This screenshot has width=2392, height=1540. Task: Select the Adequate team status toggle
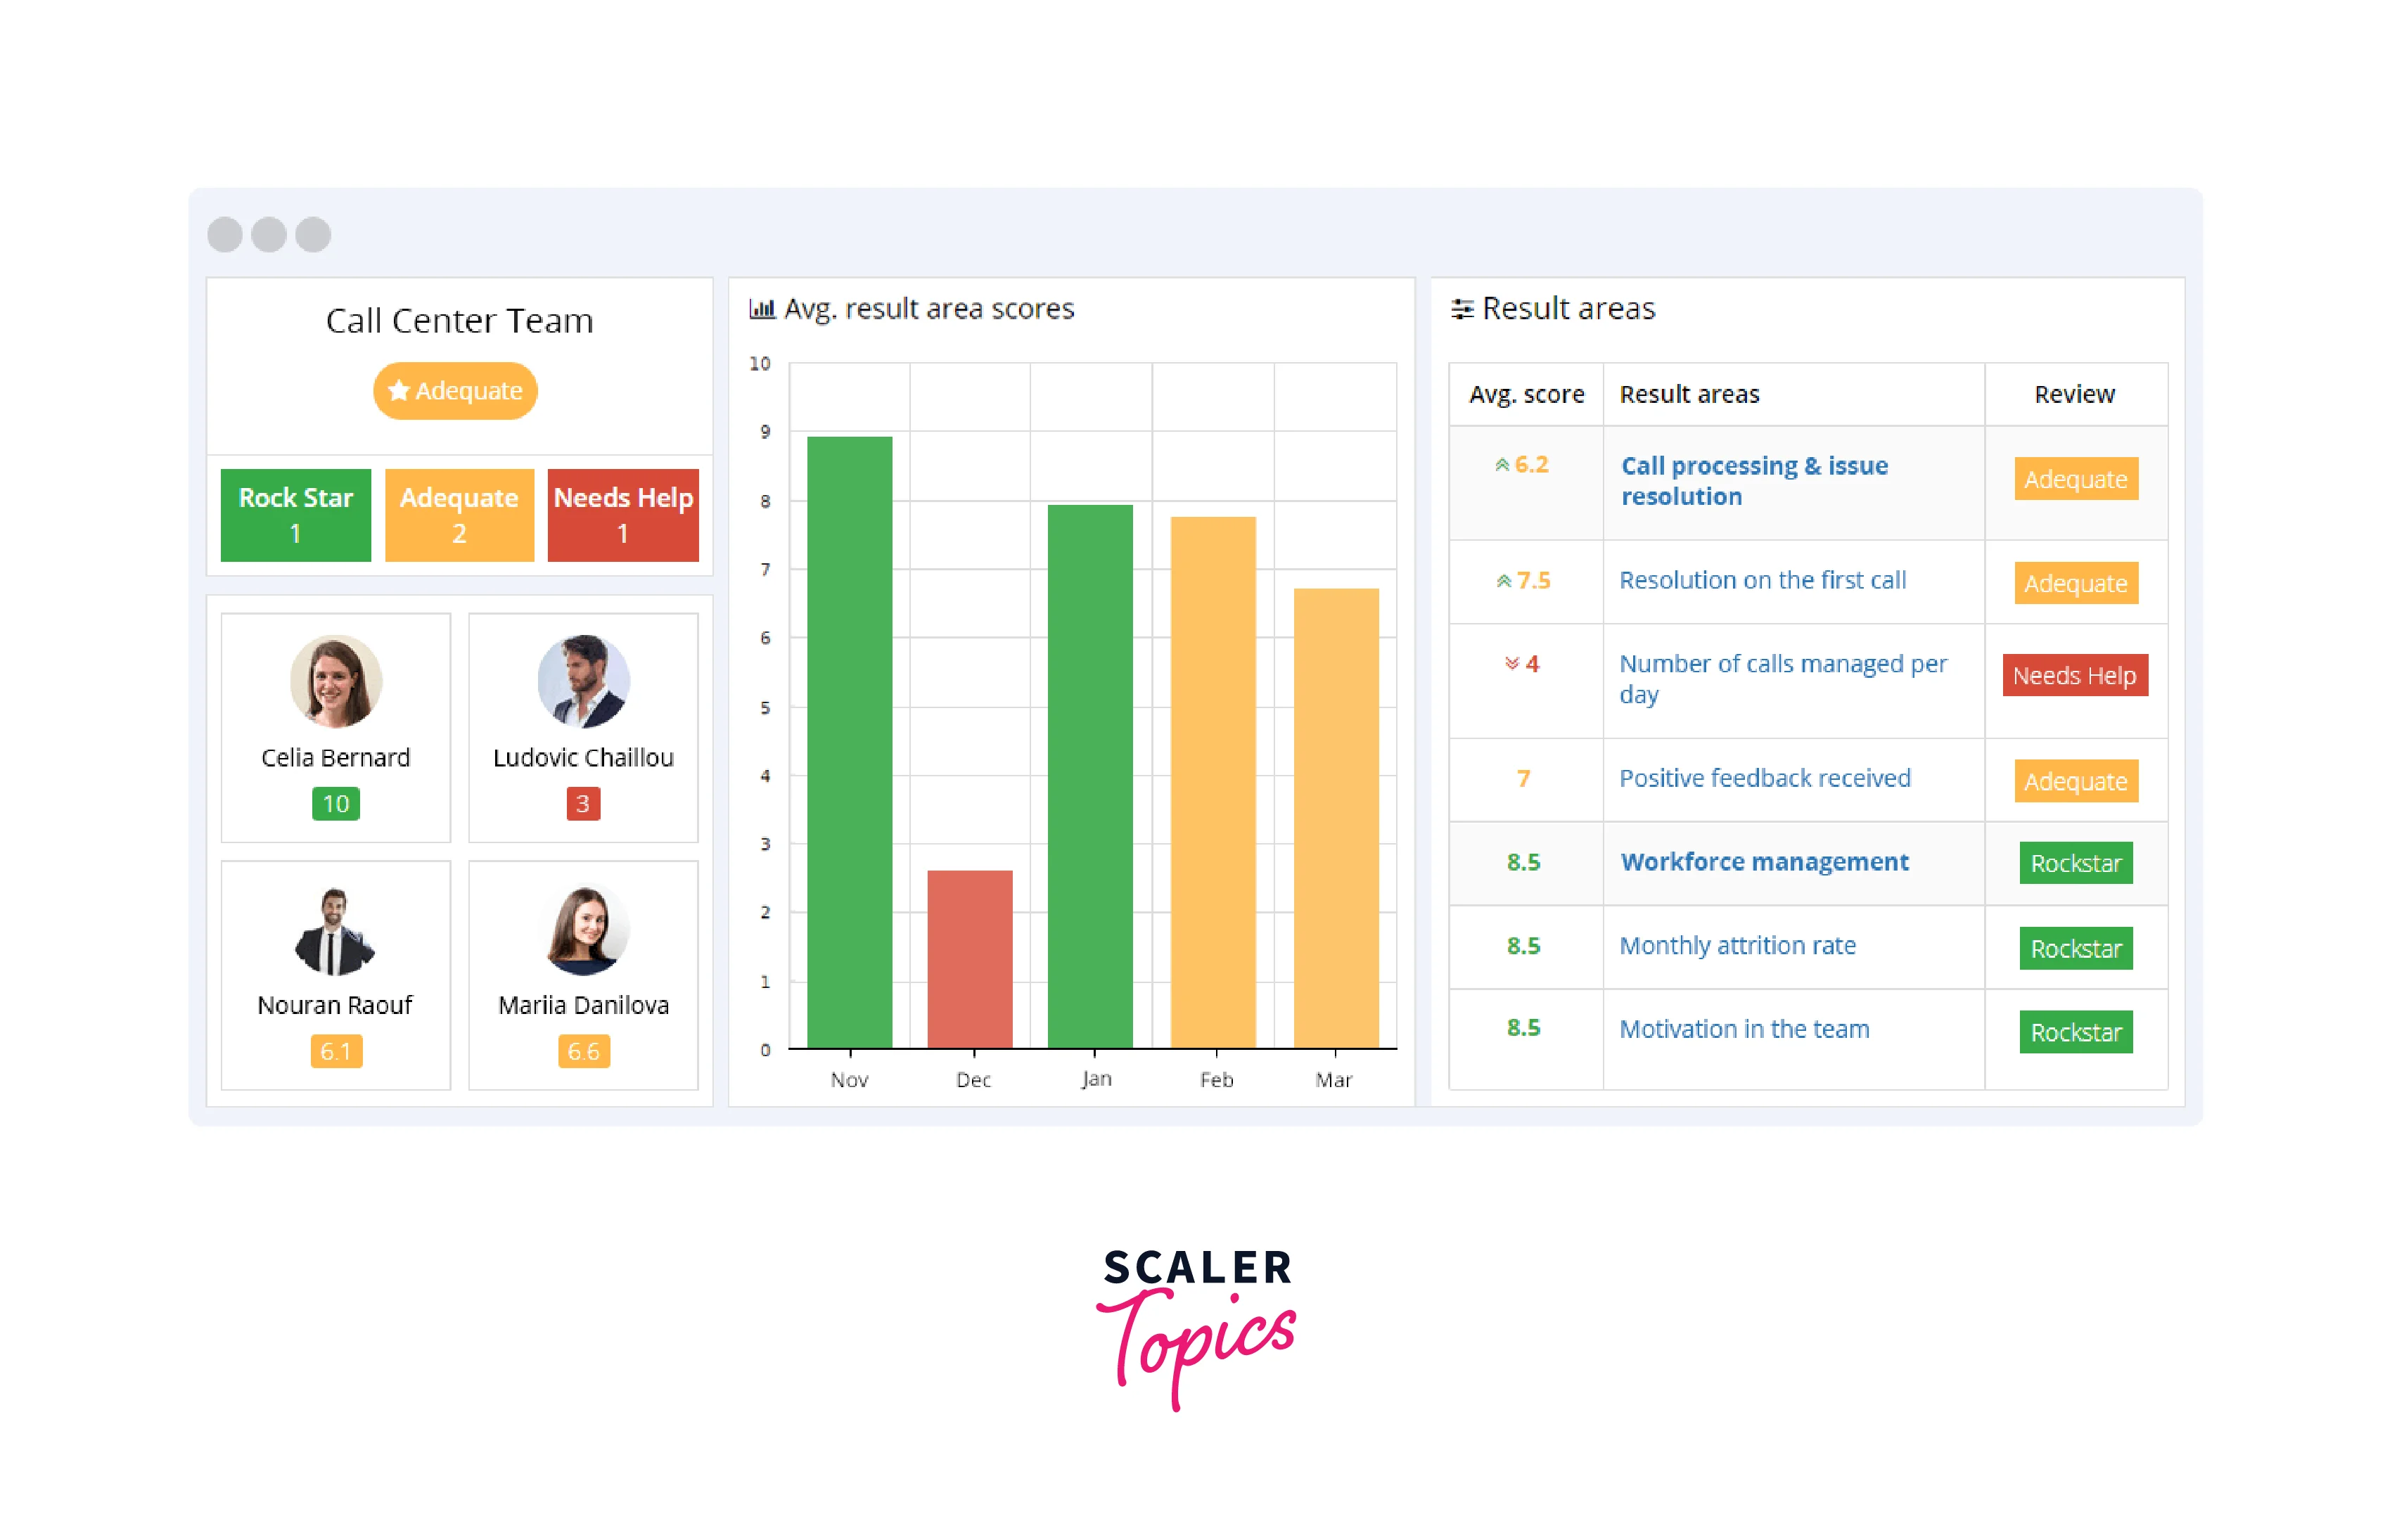coord(459,389)
